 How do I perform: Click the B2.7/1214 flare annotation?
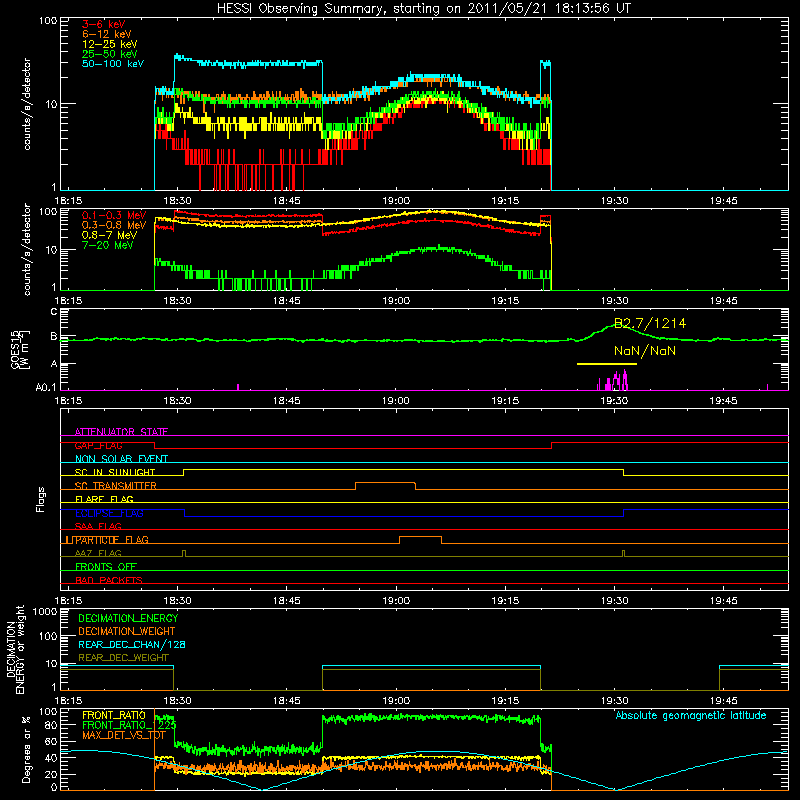pos(649,323)
